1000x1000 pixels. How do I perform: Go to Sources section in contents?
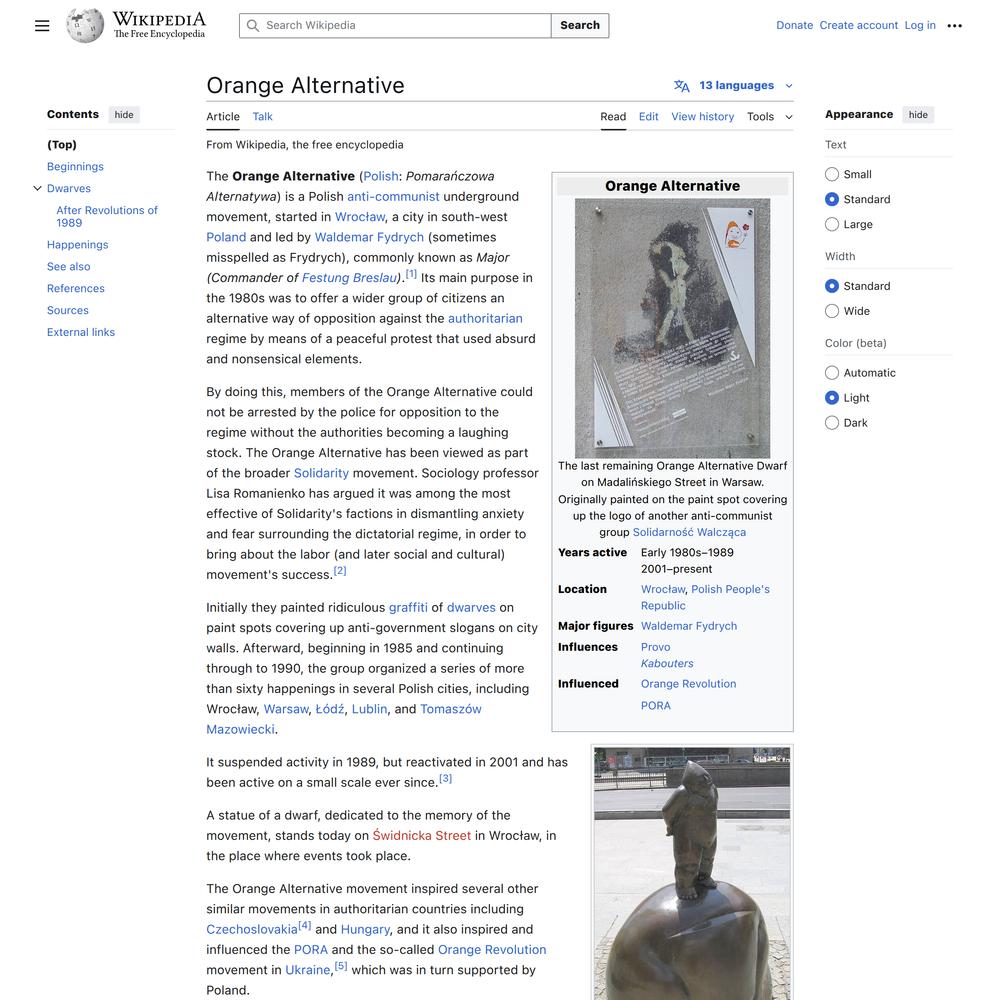click(68, 310)
